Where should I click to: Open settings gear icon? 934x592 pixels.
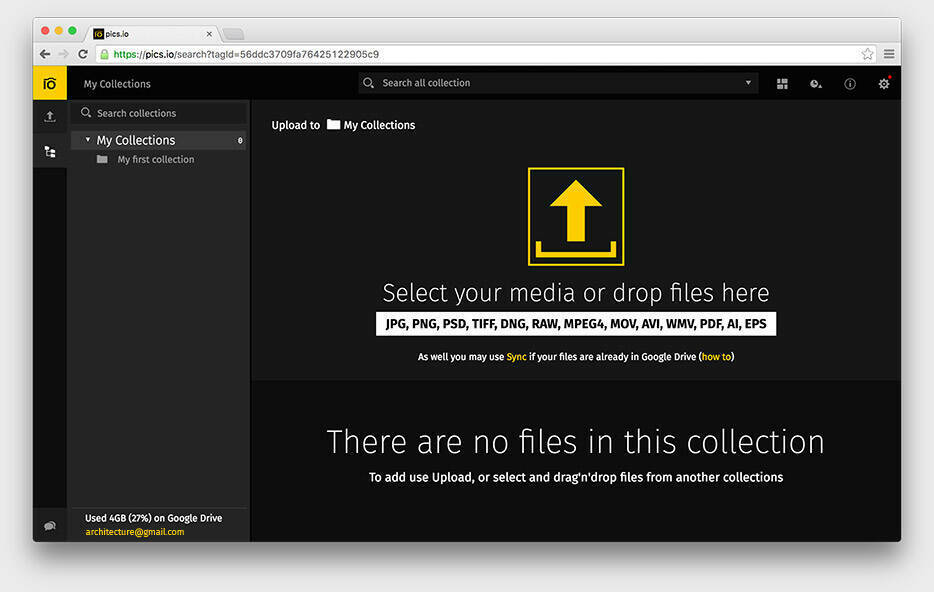pos(884,84)
